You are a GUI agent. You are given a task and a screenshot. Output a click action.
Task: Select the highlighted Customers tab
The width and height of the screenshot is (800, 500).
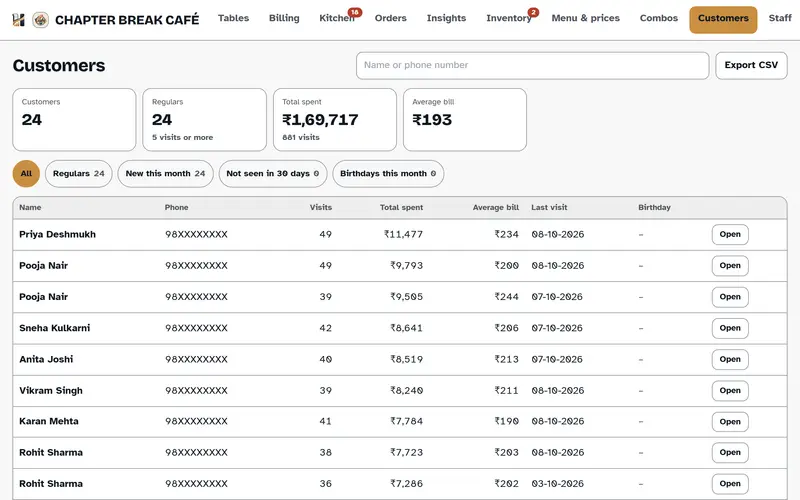pyautogui.click(x=723, y=19)
